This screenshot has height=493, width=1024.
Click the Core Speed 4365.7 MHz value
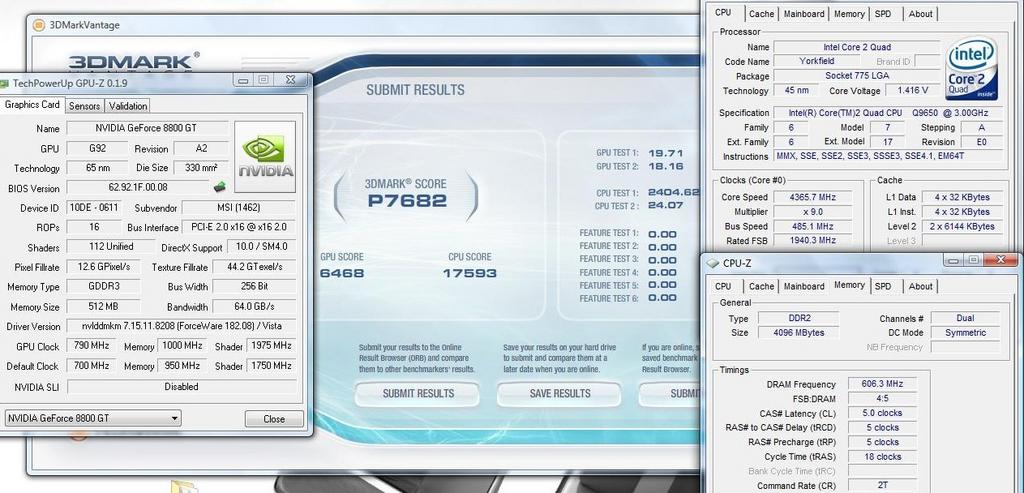coord(812,197)
